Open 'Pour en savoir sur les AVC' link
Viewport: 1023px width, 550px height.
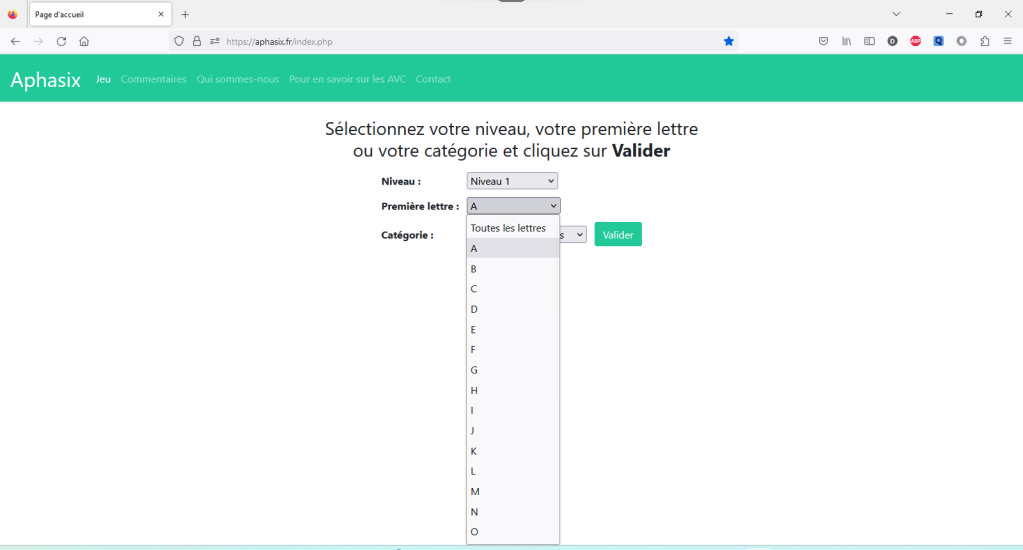click(347, 79)
